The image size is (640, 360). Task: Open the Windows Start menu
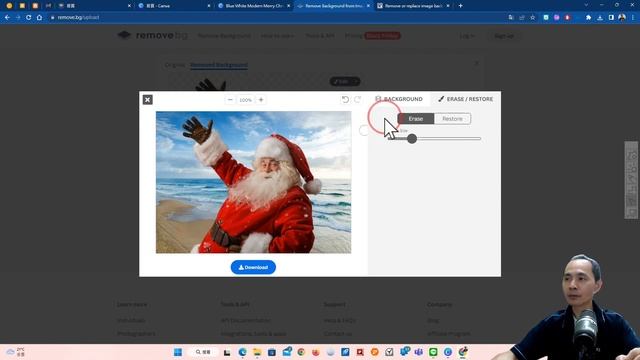point(178,352)
